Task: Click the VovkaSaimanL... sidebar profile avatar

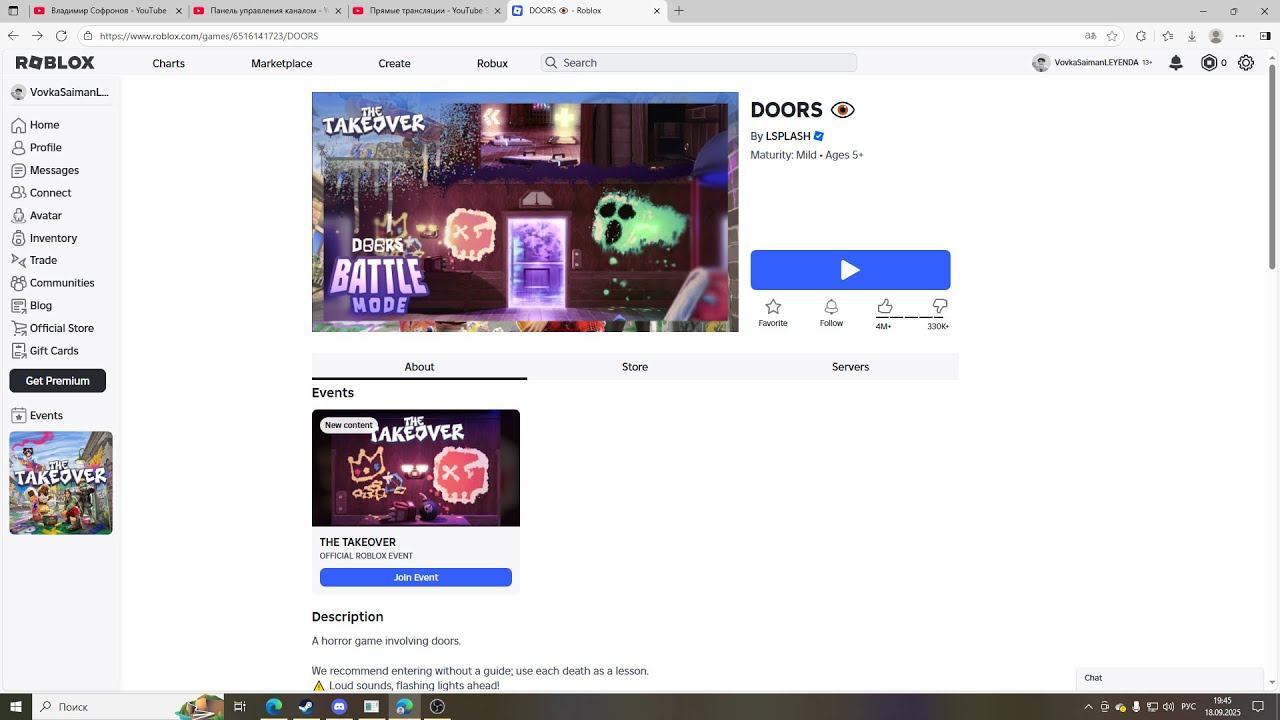Action: (18, 92)
